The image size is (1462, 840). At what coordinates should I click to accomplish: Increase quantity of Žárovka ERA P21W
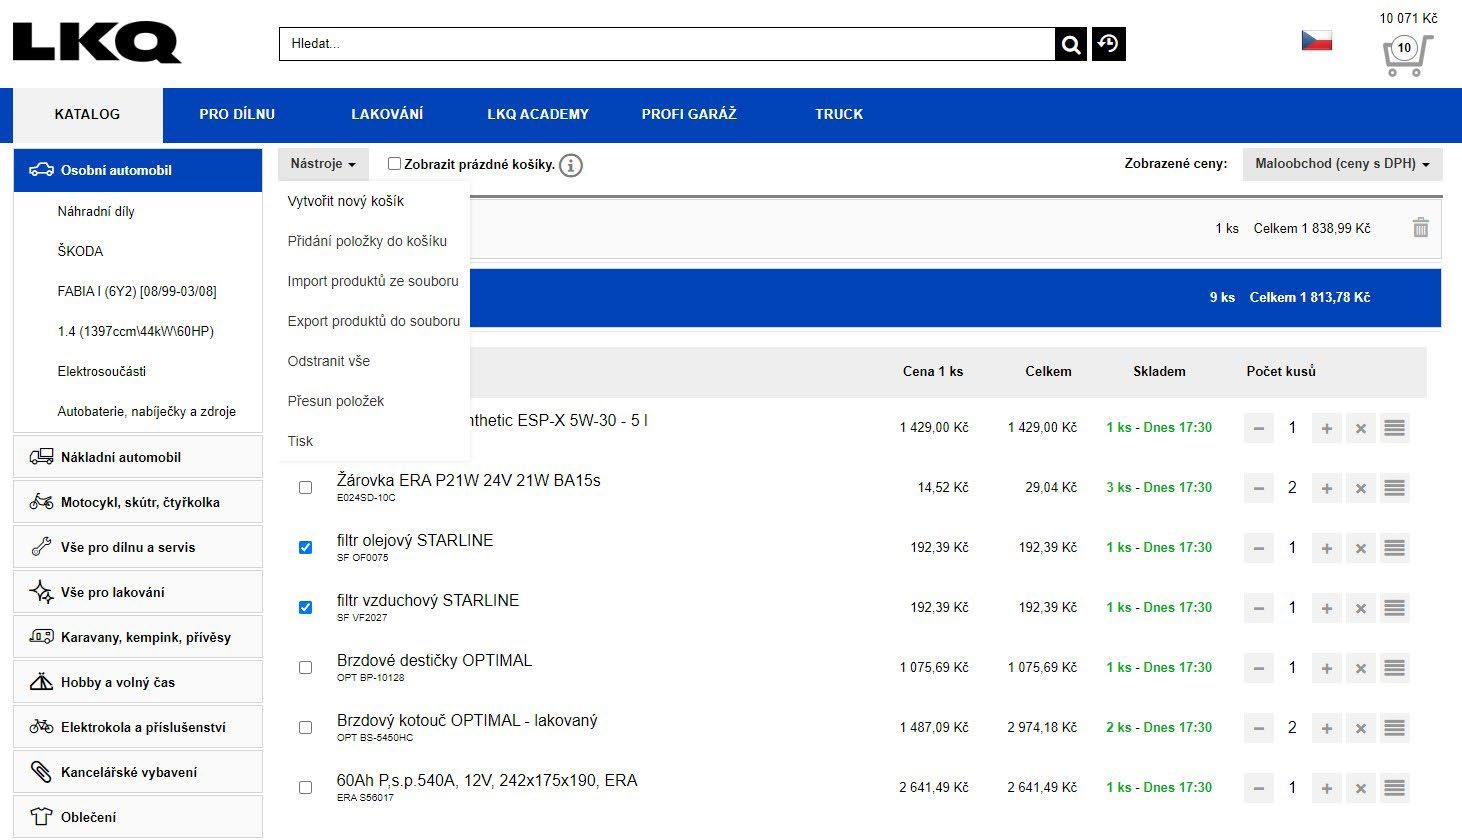[x=1326, y=488]
